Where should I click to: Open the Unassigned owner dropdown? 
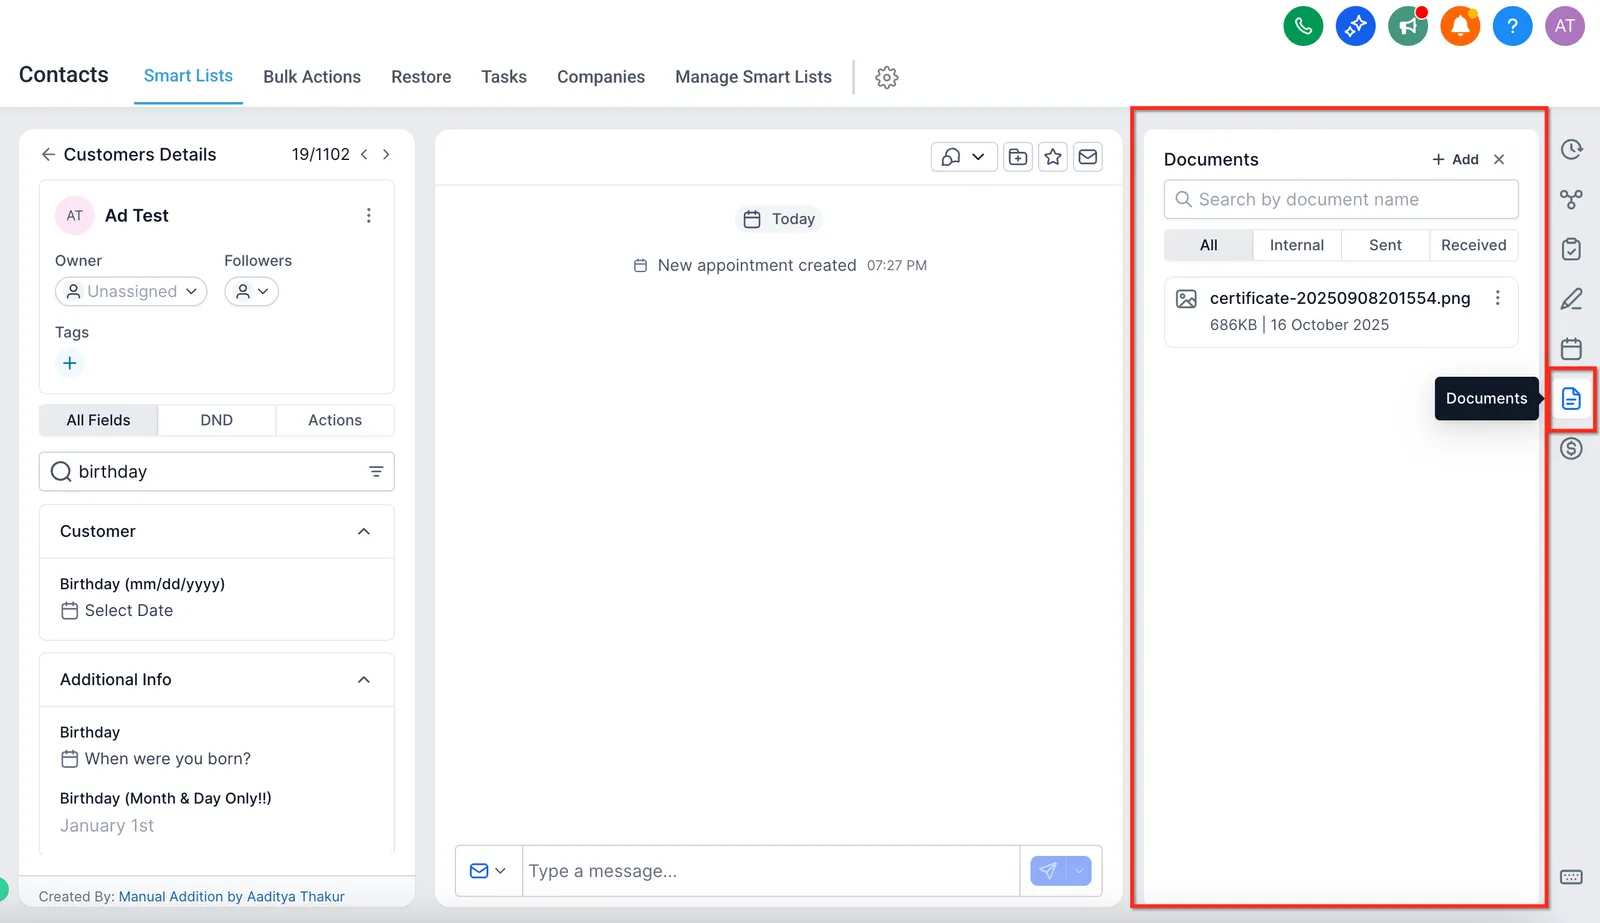[x=131, y=291]
